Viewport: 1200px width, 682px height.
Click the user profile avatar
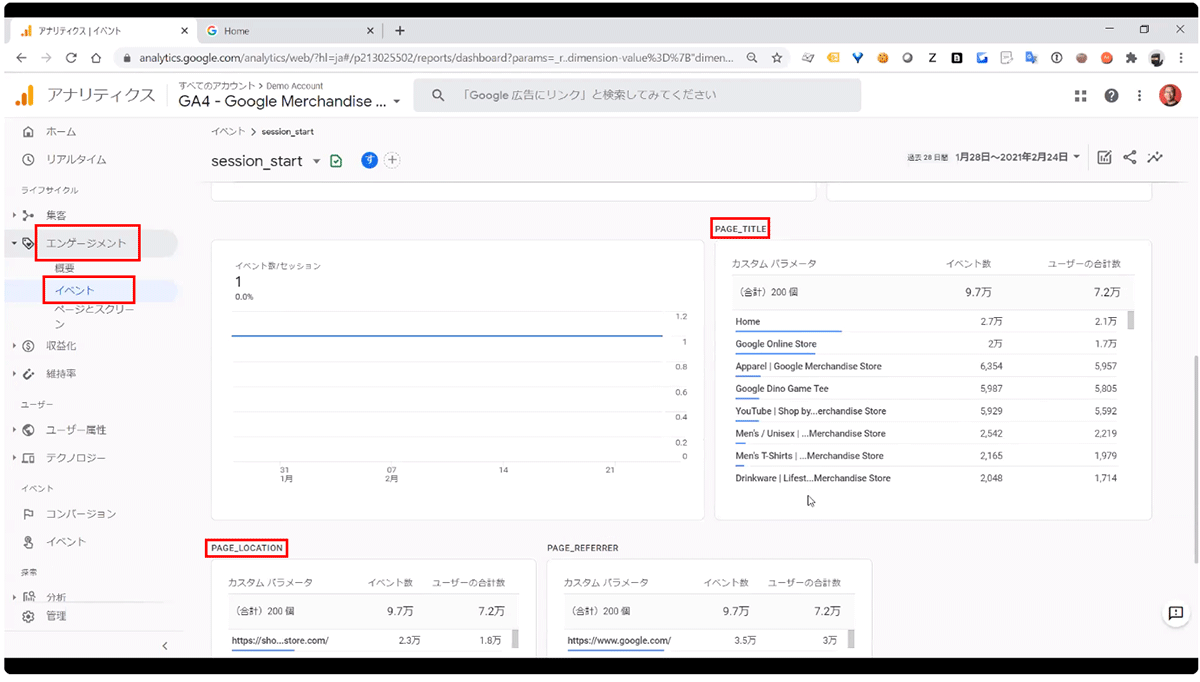point(1169,96)
